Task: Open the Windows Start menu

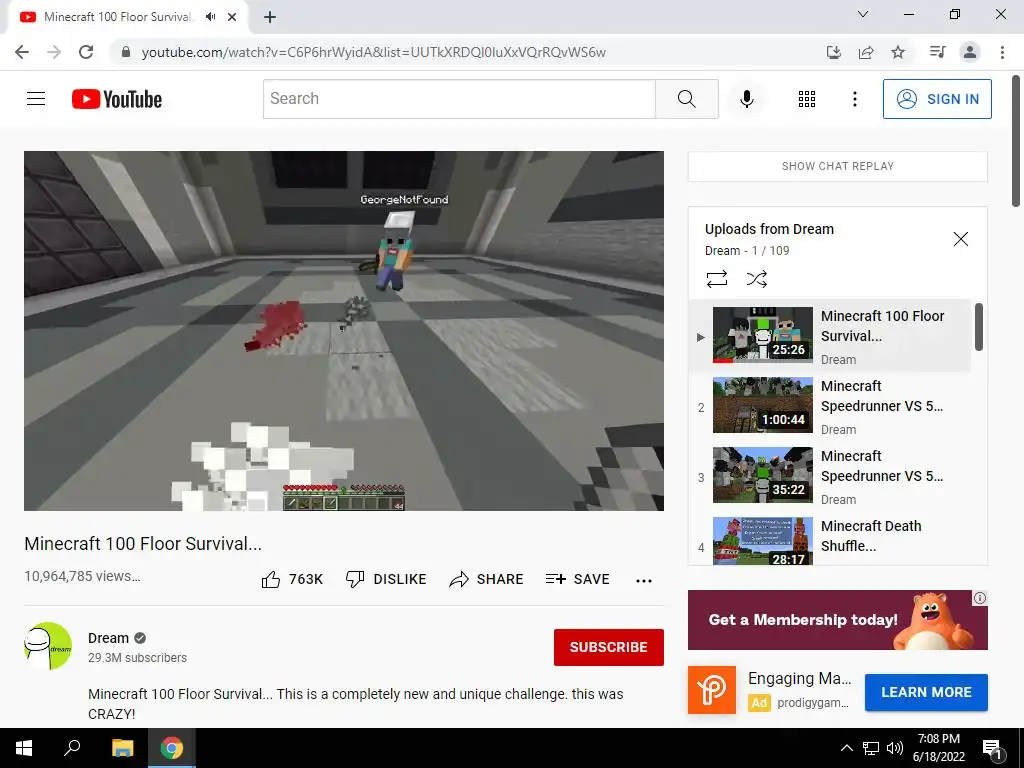Action: tap(24, 748)
